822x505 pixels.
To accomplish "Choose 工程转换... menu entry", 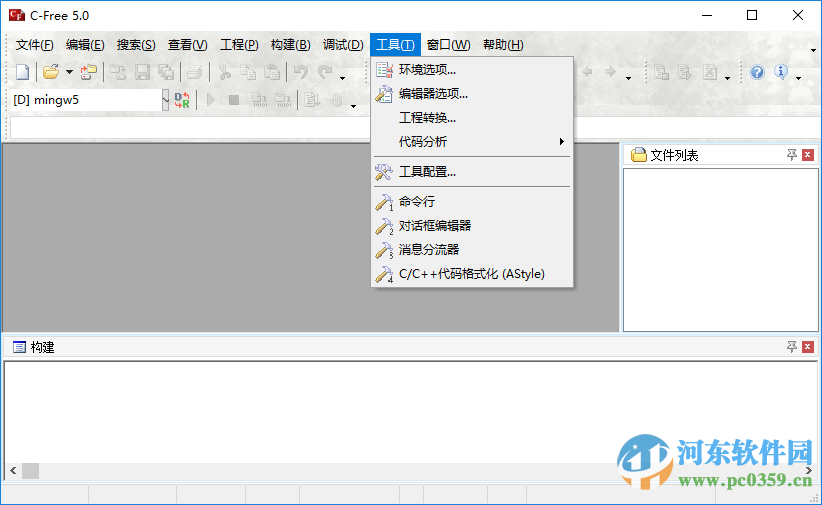I will coord(472,117).
